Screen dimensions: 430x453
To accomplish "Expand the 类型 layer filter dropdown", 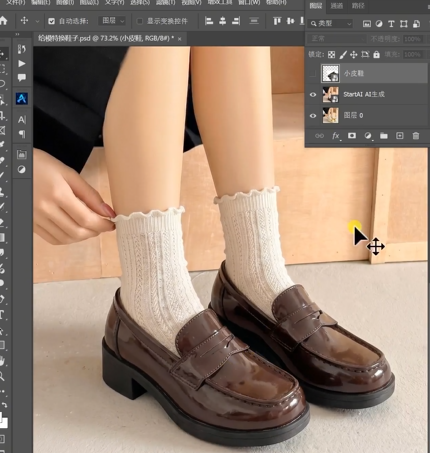I will [331, 24].
